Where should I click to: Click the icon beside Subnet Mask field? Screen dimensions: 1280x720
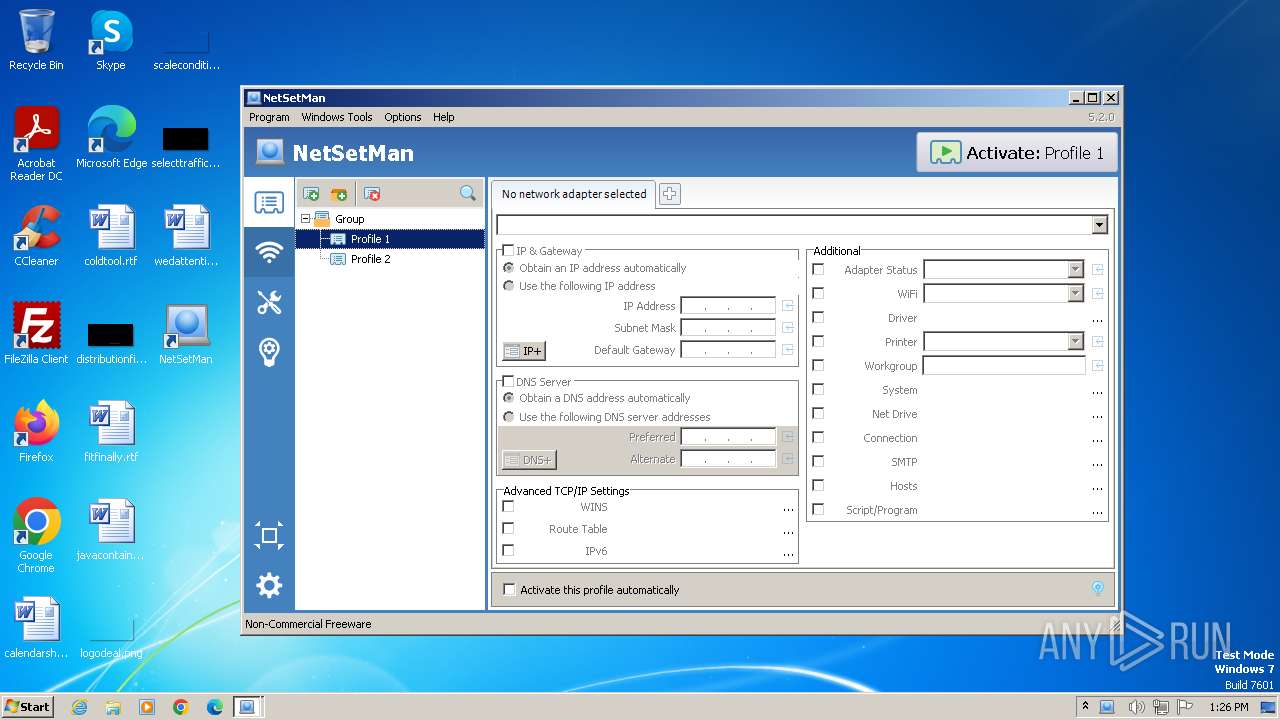788,328
